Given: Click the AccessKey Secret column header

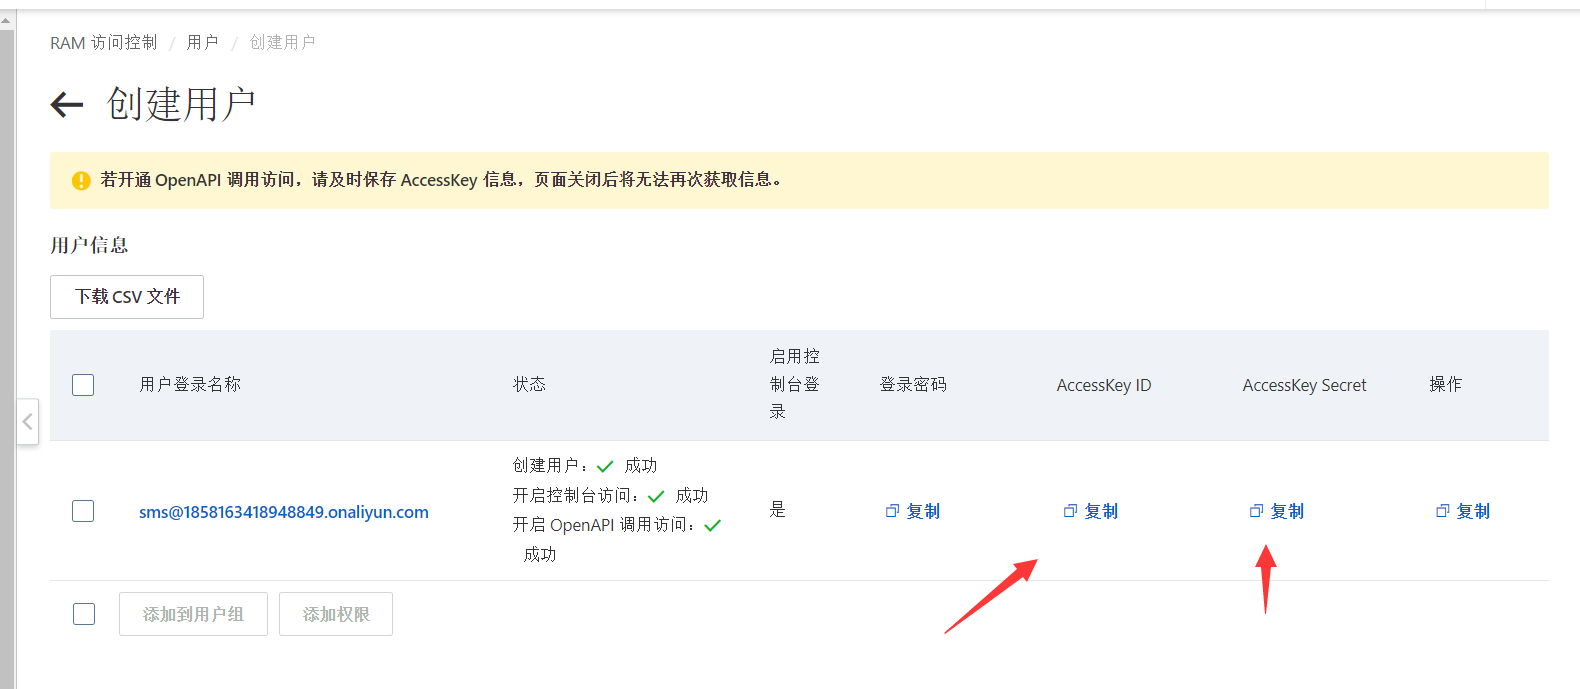Looking at the screenshot, I should (x=1304, y=385).
